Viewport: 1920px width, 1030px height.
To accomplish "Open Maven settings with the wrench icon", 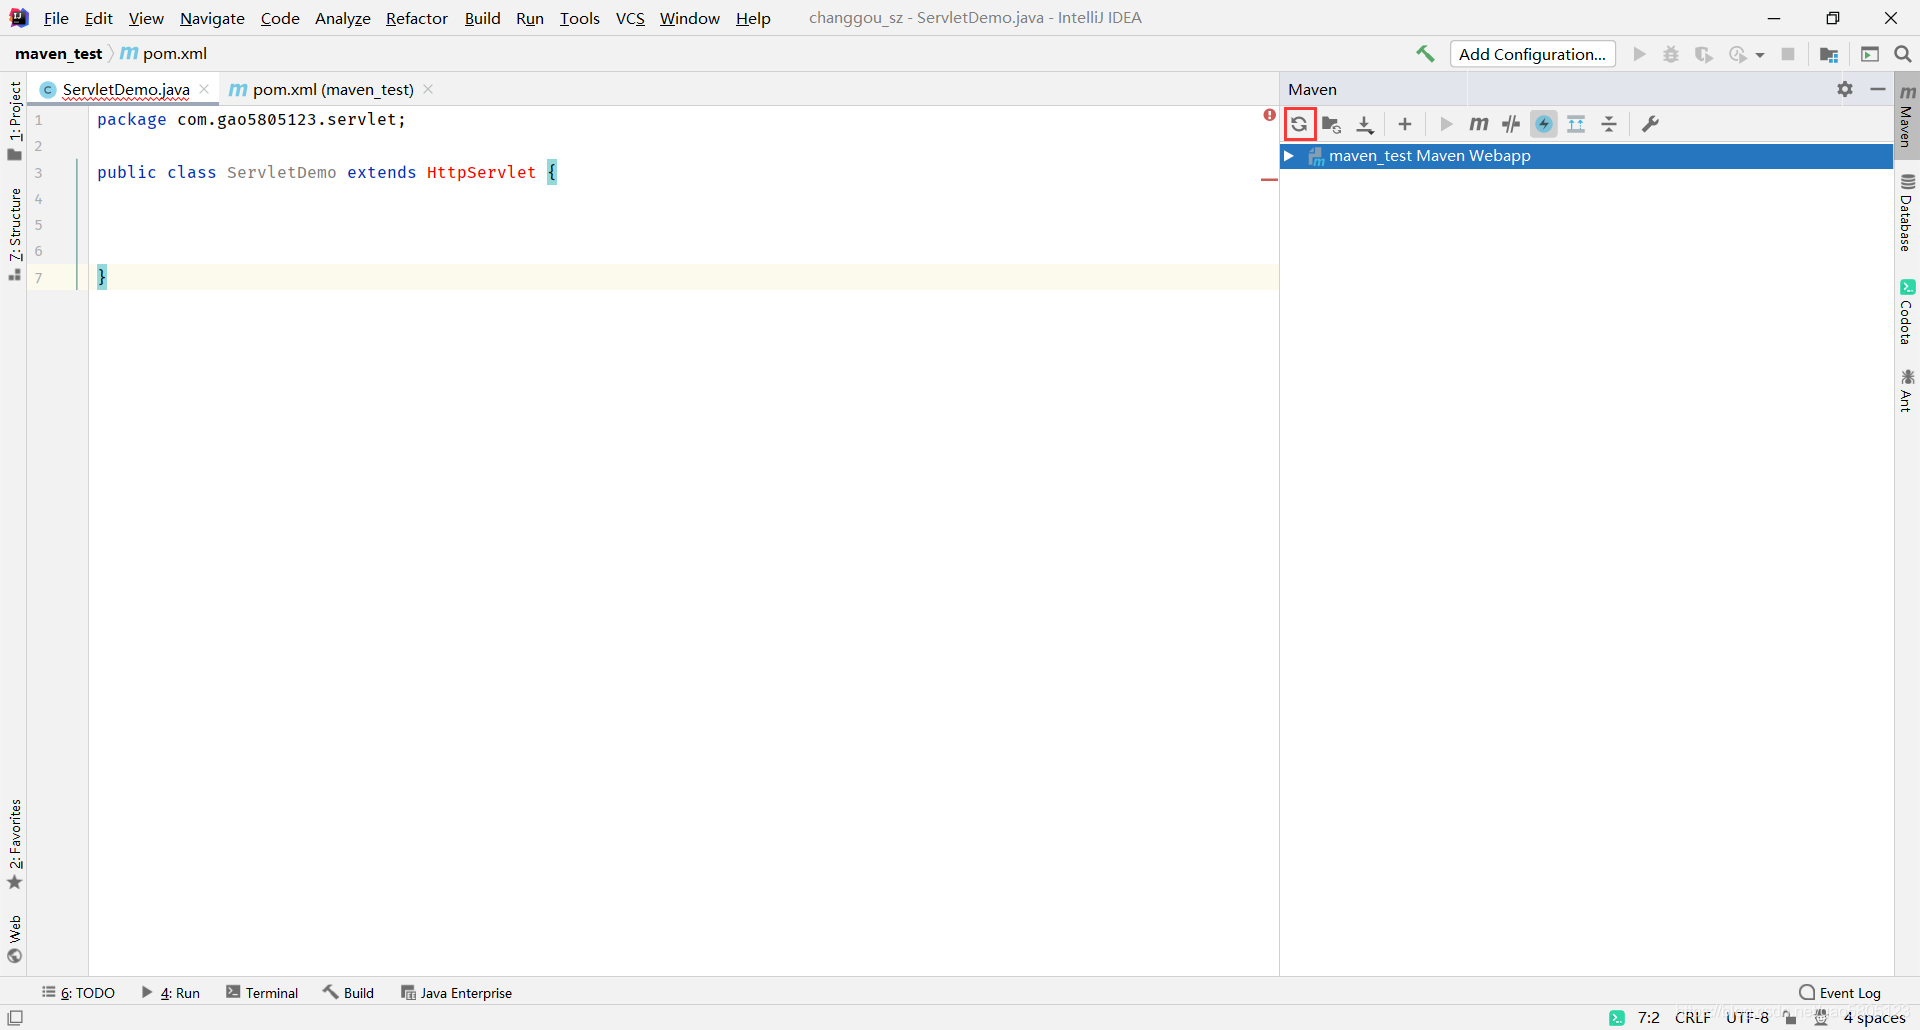I will (x=1651, y=124).
